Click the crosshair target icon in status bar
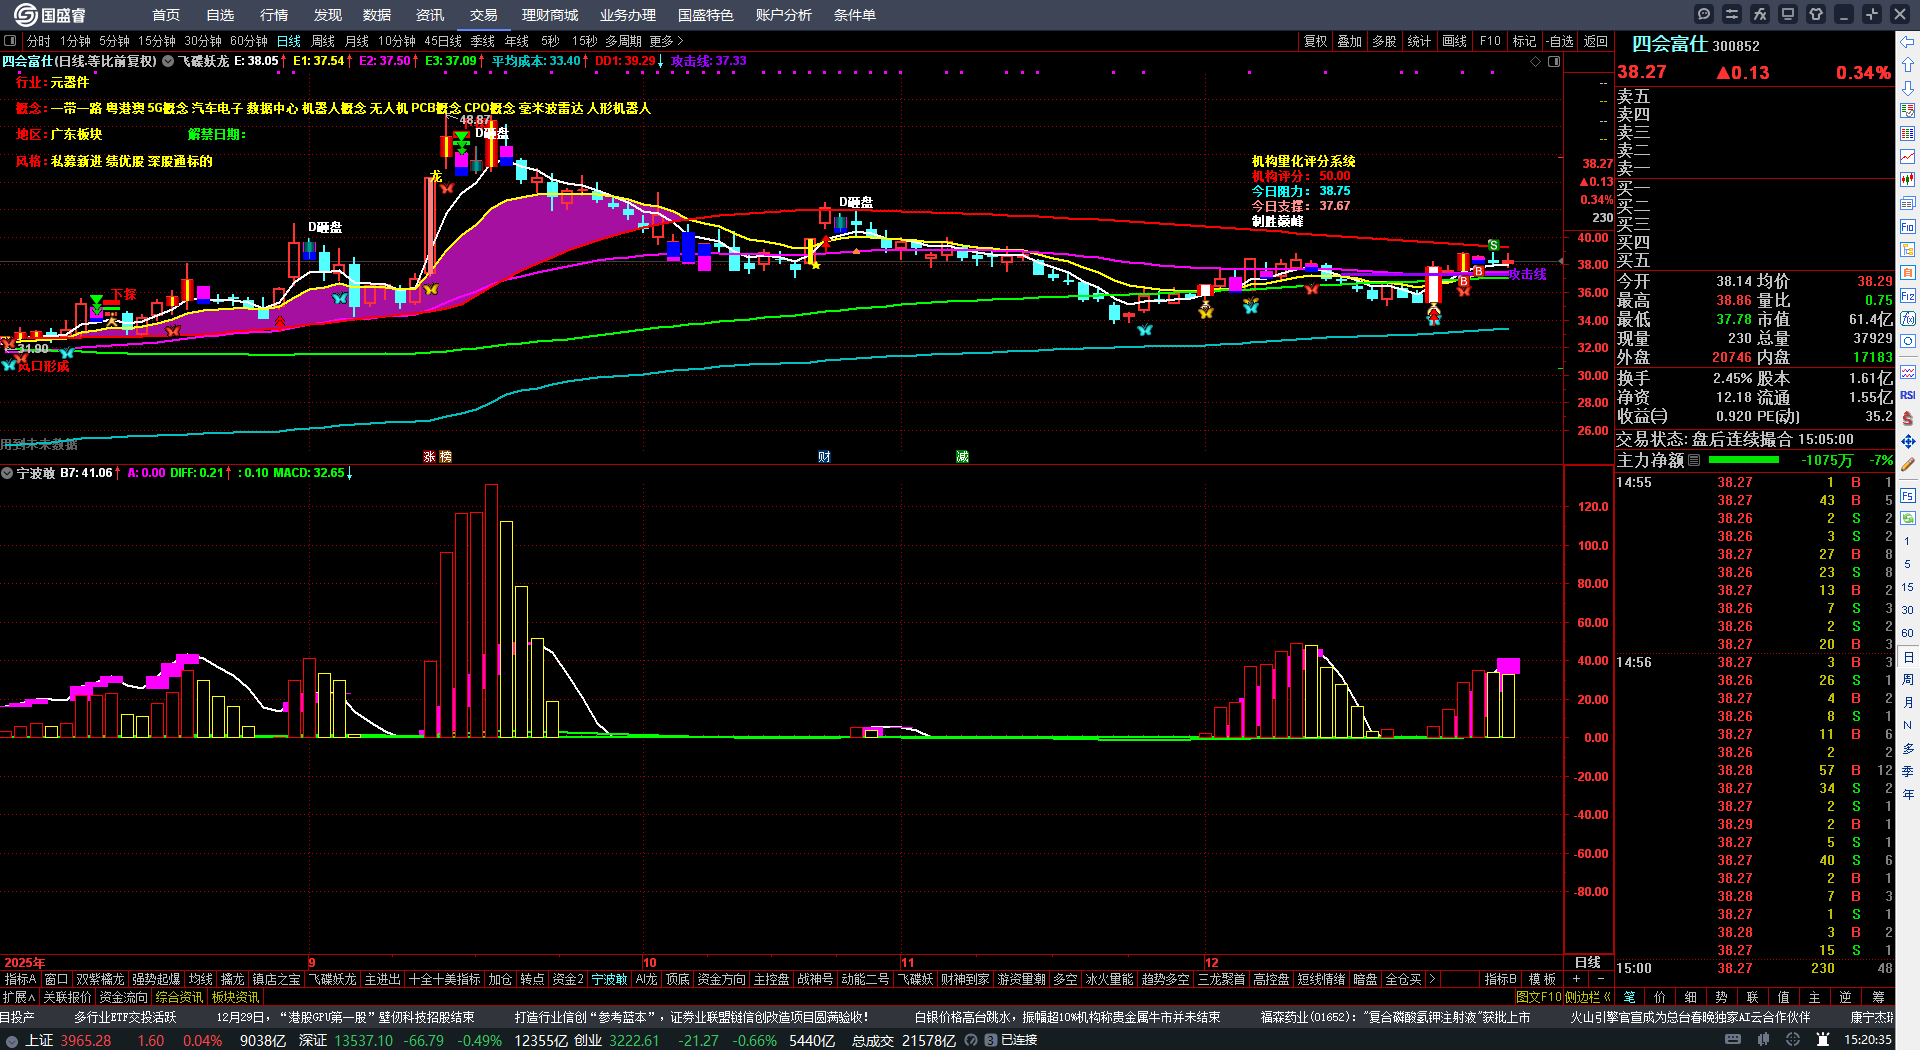This screenshot has width=1920, height=1050. pyautogui.click(x=1795, y=1040)
